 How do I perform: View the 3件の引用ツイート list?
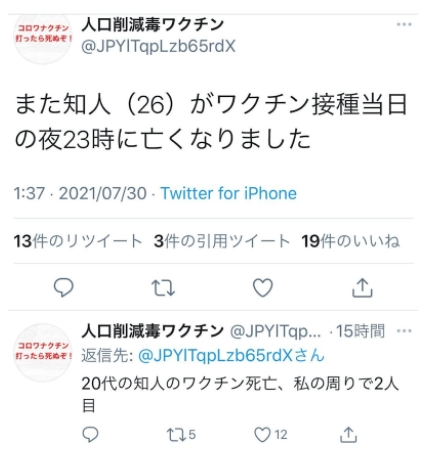222,241
